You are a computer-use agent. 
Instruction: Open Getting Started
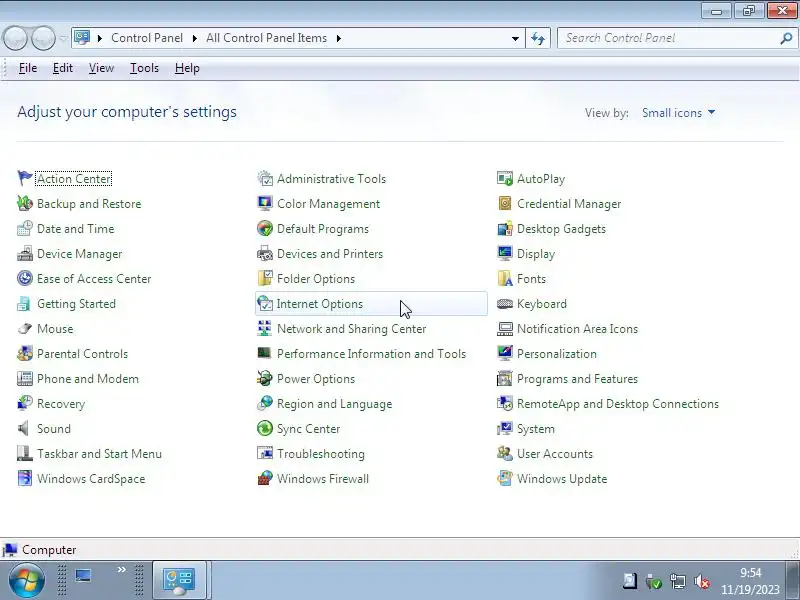coord(77,304)
